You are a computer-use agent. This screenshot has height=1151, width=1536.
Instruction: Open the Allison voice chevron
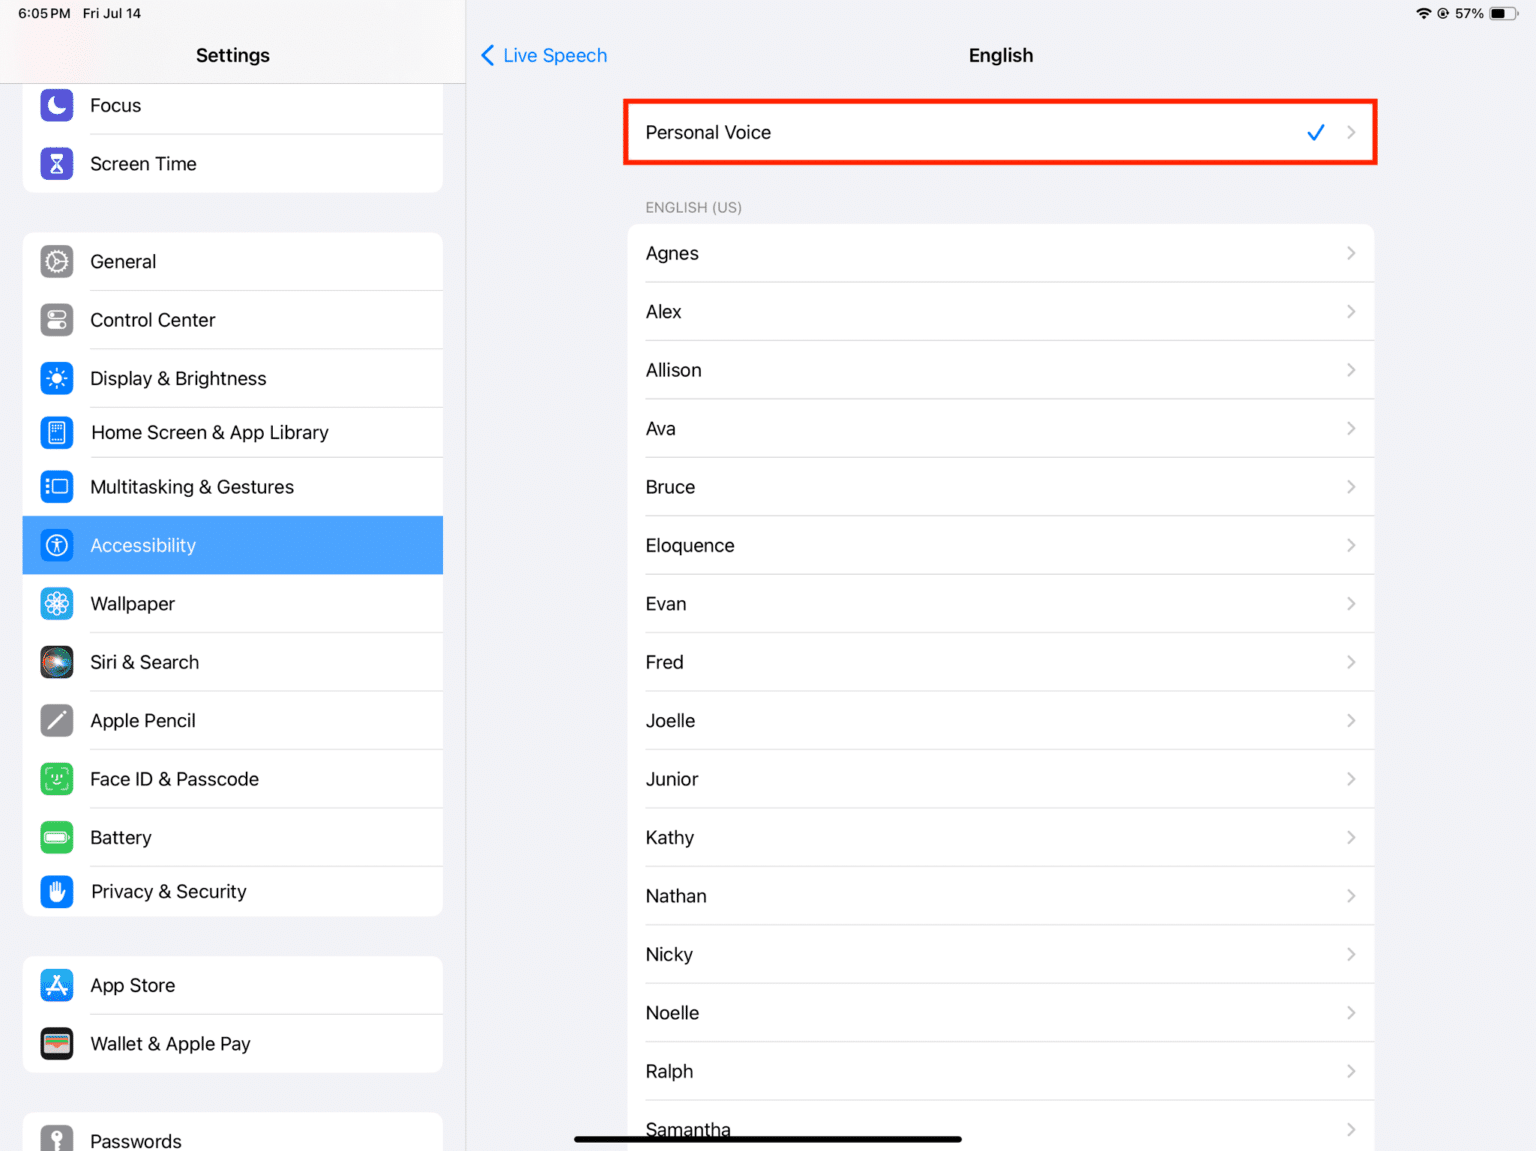pyautogui.click(x=1351, y=370)
